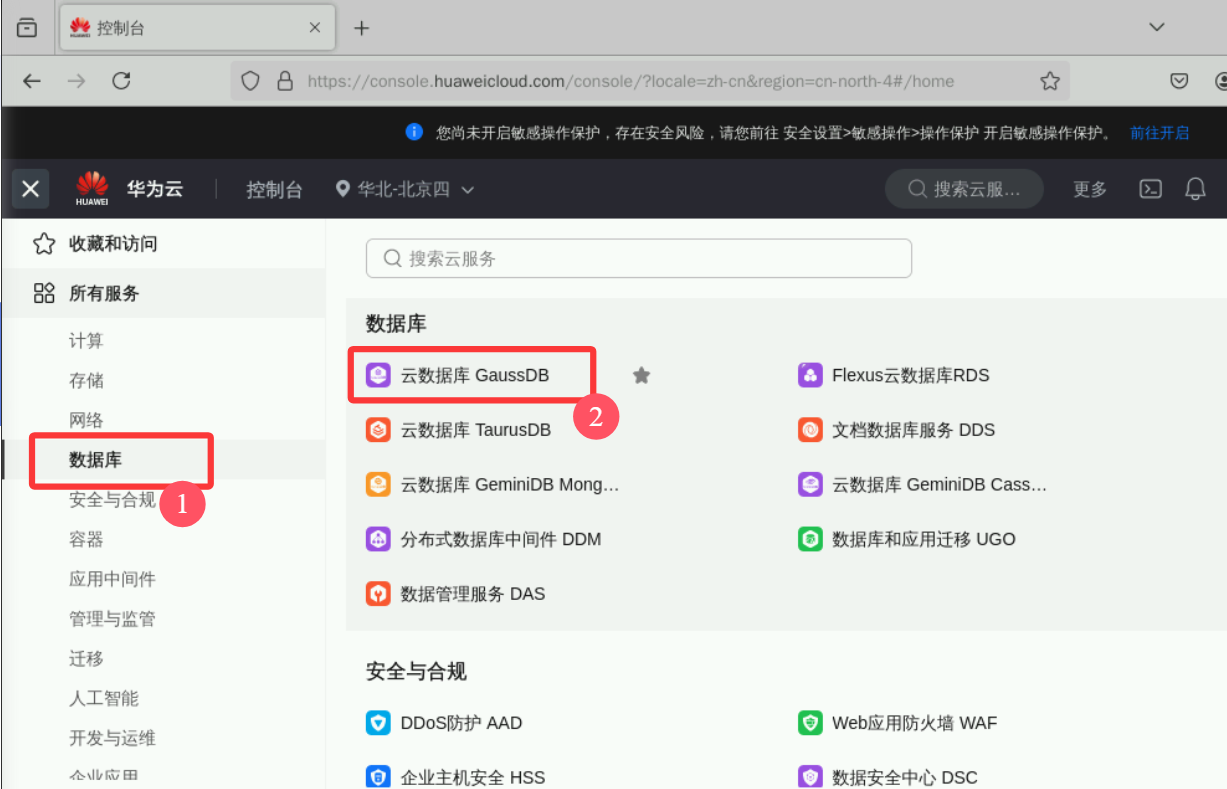This screenshot has height=789, width=1227.
Task: Open the recent tabs icon at top left
Action: coord(26,28)
